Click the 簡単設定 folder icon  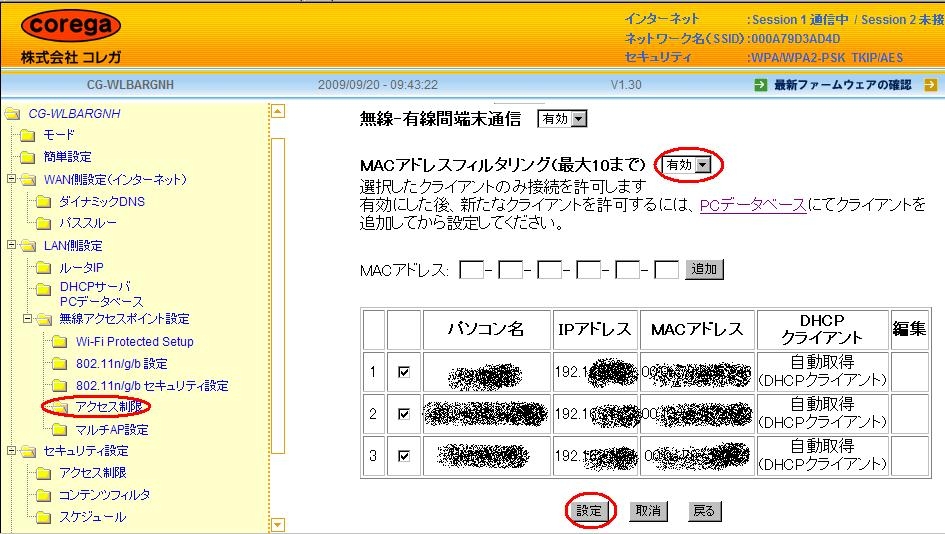[28, 157]
